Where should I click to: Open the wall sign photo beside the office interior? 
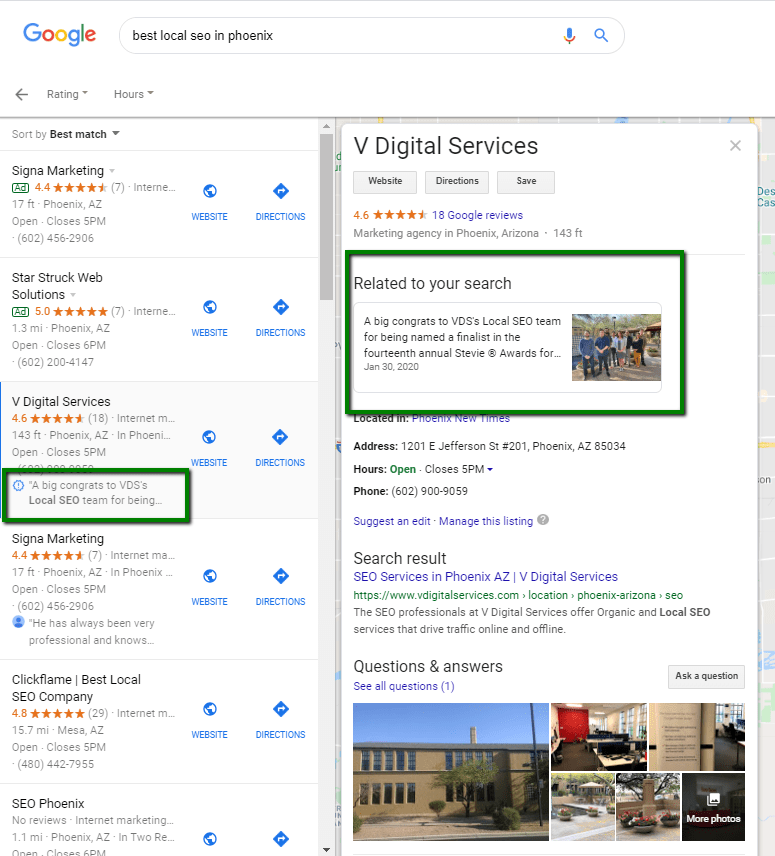[x=696, y=736]
